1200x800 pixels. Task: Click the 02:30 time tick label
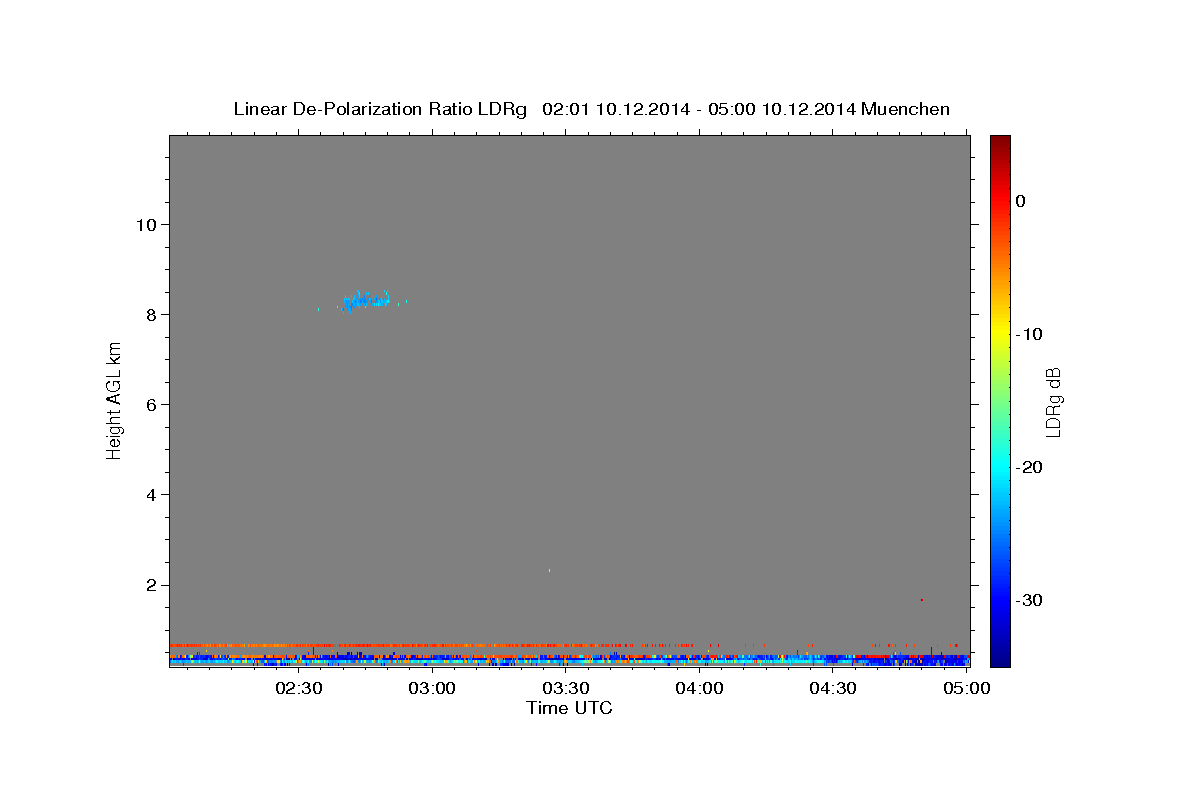299,688
